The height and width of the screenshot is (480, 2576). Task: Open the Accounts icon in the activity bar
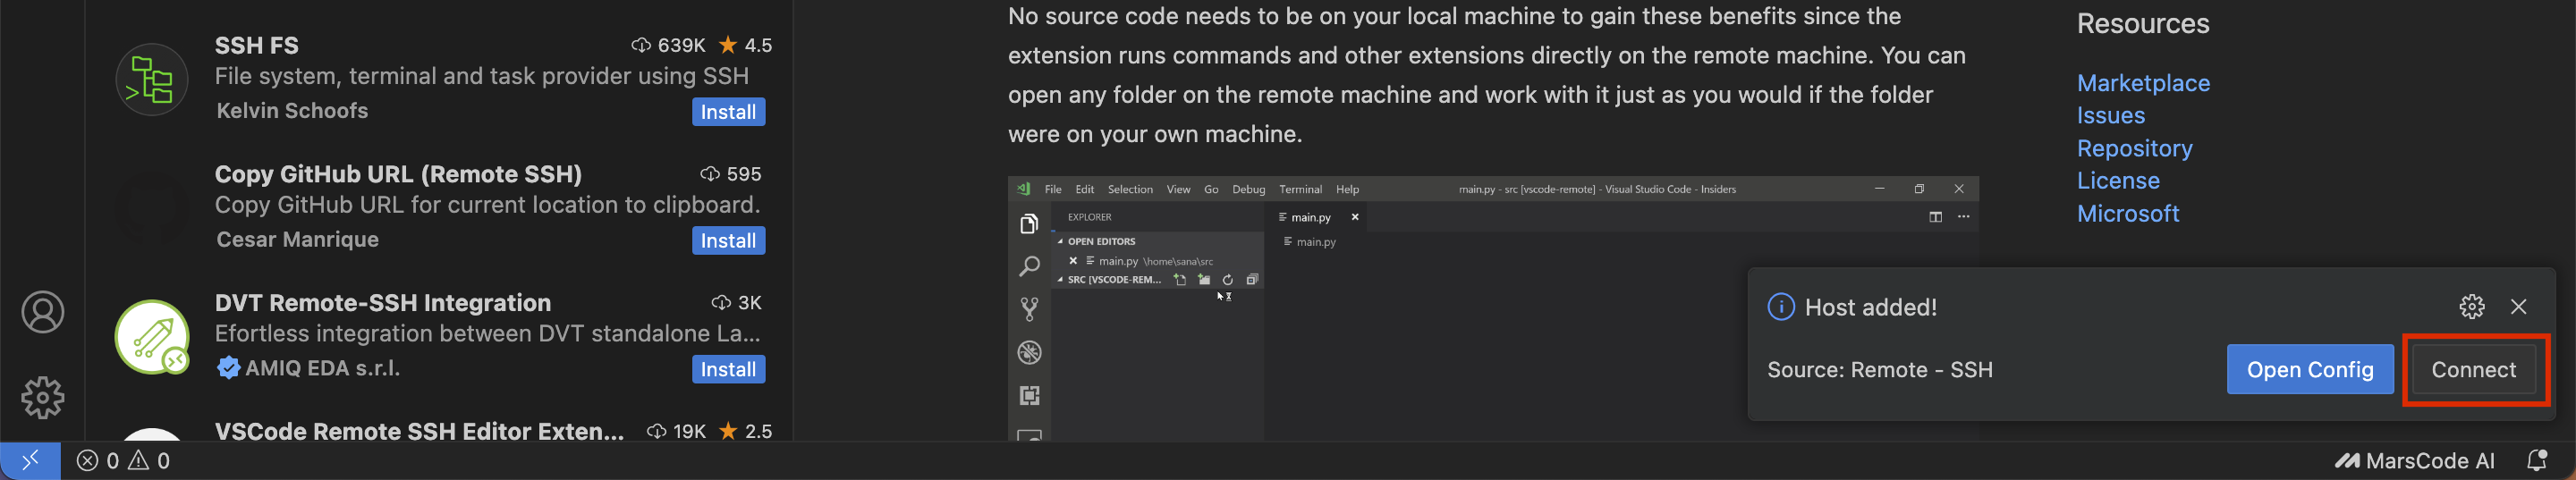(x=43, y=312)
